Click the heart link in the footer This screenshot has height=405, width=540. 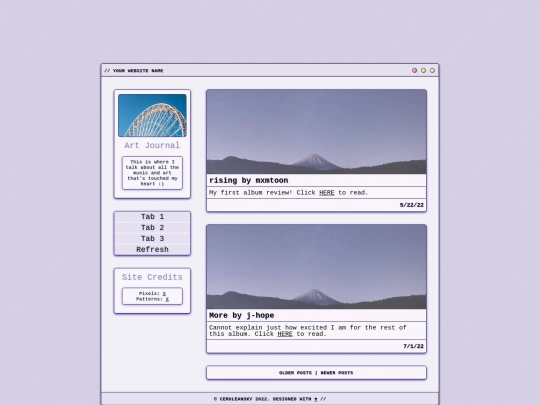click(x=315, y=399)
